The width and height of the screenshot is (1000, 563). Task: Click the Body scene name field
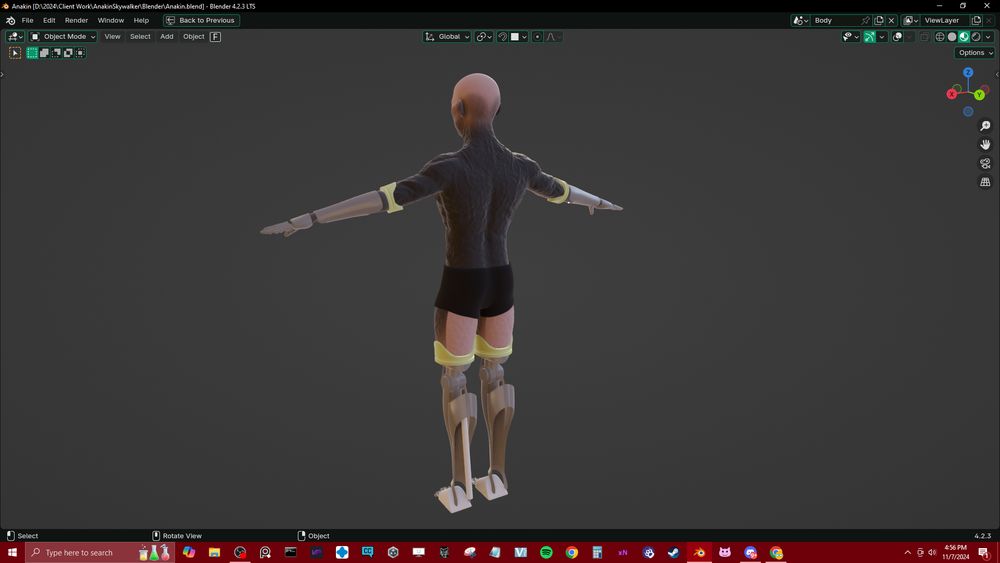click(x=835, y=20)
